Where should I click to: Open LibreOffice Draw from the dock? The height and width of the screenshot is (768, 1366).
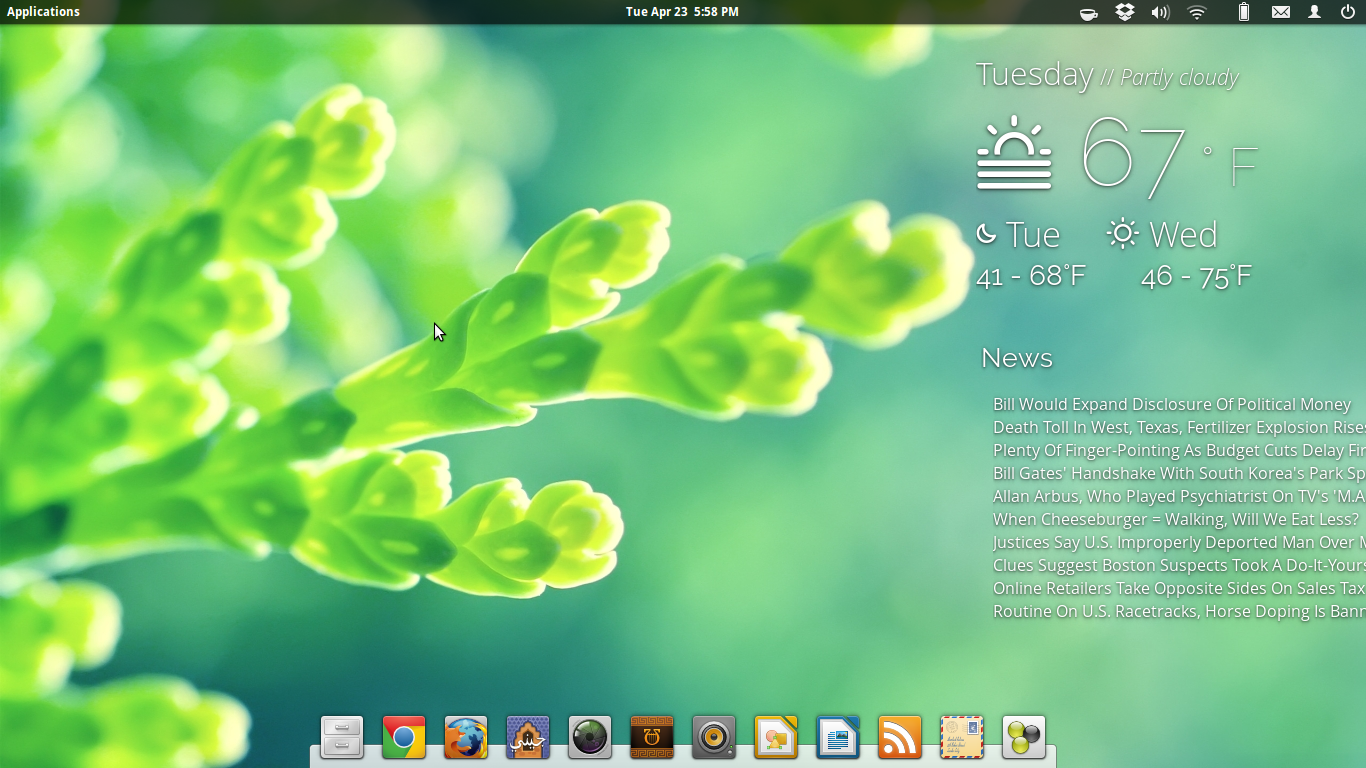[776, 738]
